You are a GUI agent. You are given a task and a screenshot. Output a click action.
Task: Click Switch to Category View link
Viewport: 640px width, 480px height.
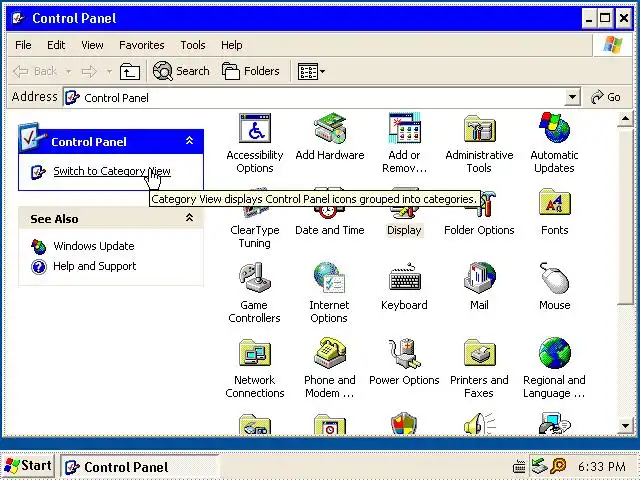pos(112,171)
